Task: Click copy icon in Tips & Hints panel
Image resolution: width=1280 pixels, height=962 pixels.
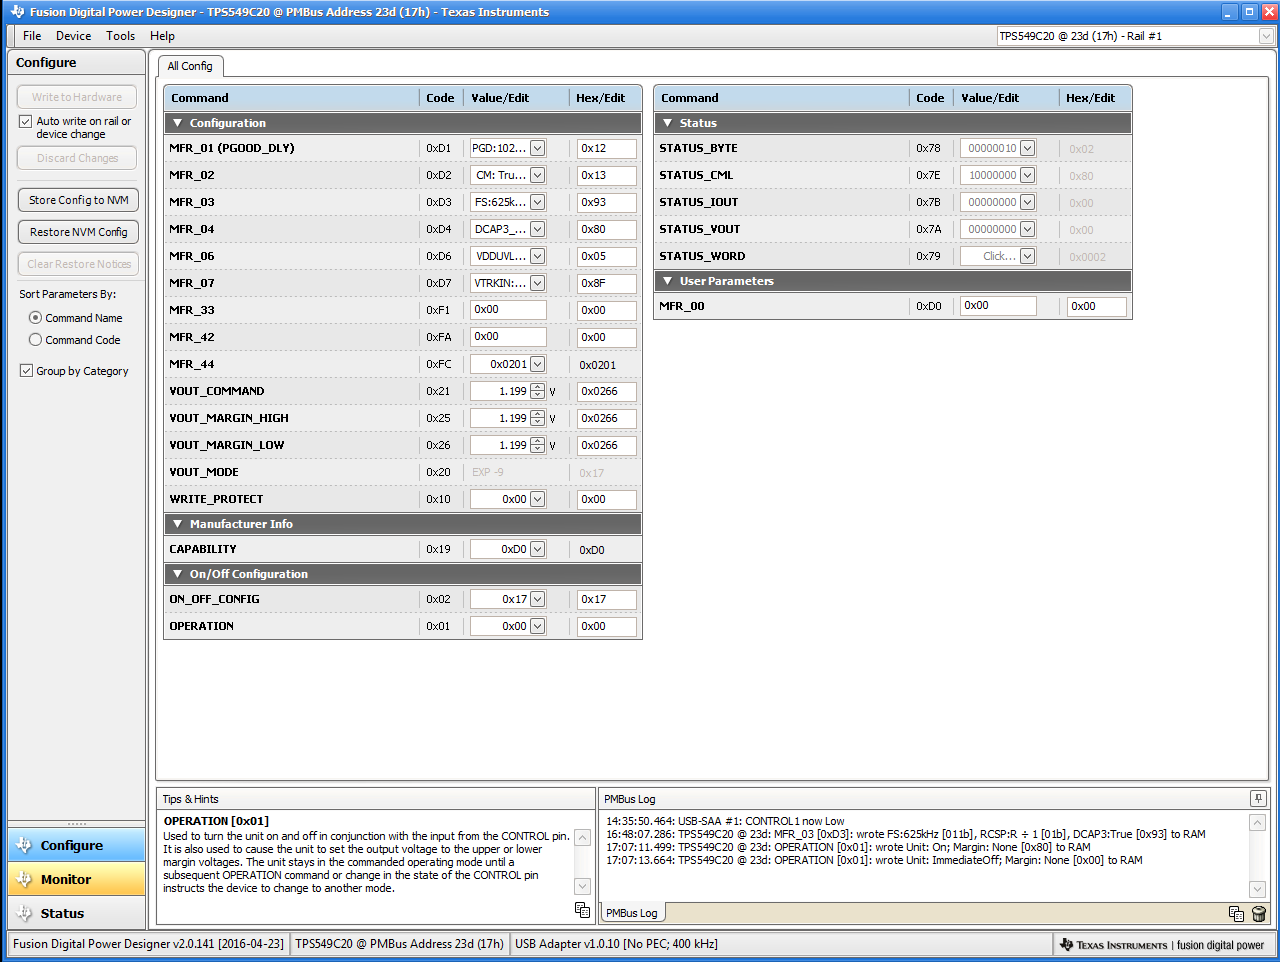Action: (582, 910)
